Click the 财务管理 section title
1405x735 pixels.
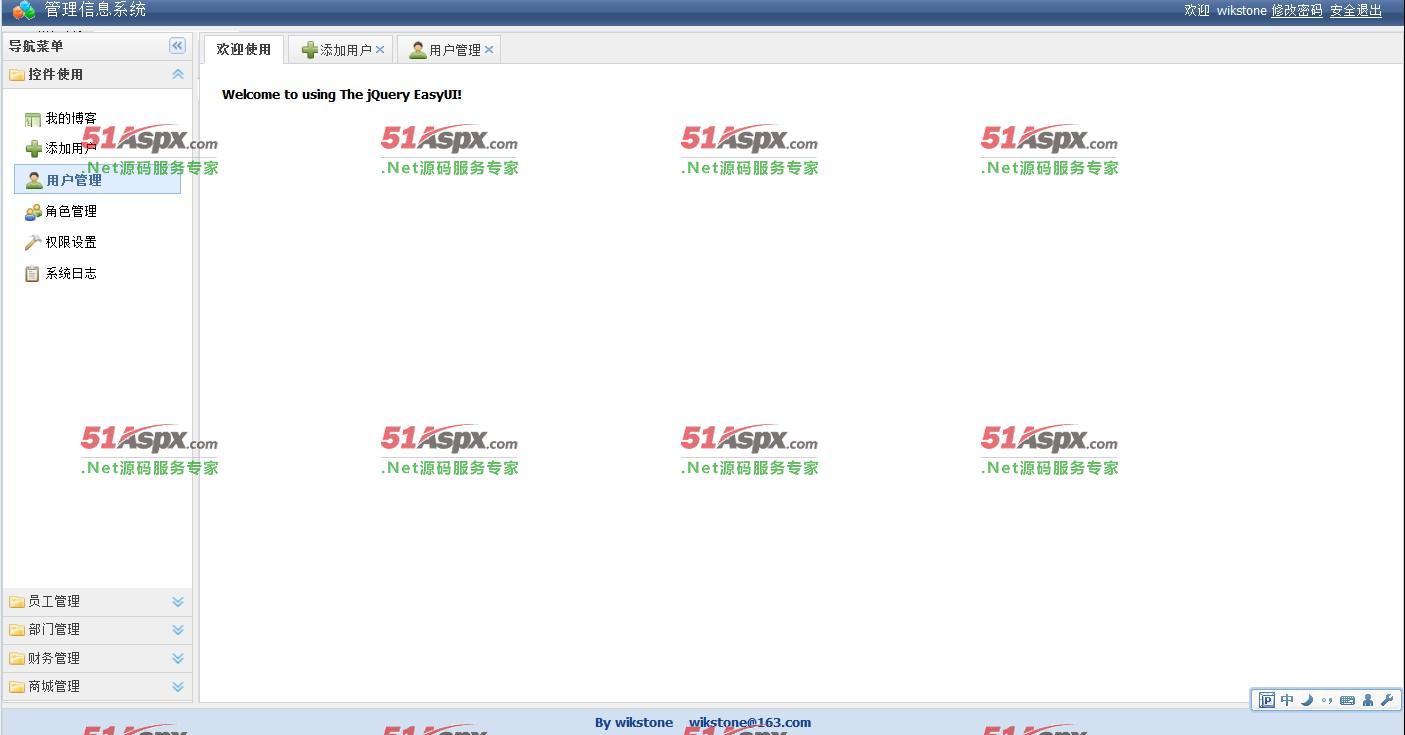[54, 659]
